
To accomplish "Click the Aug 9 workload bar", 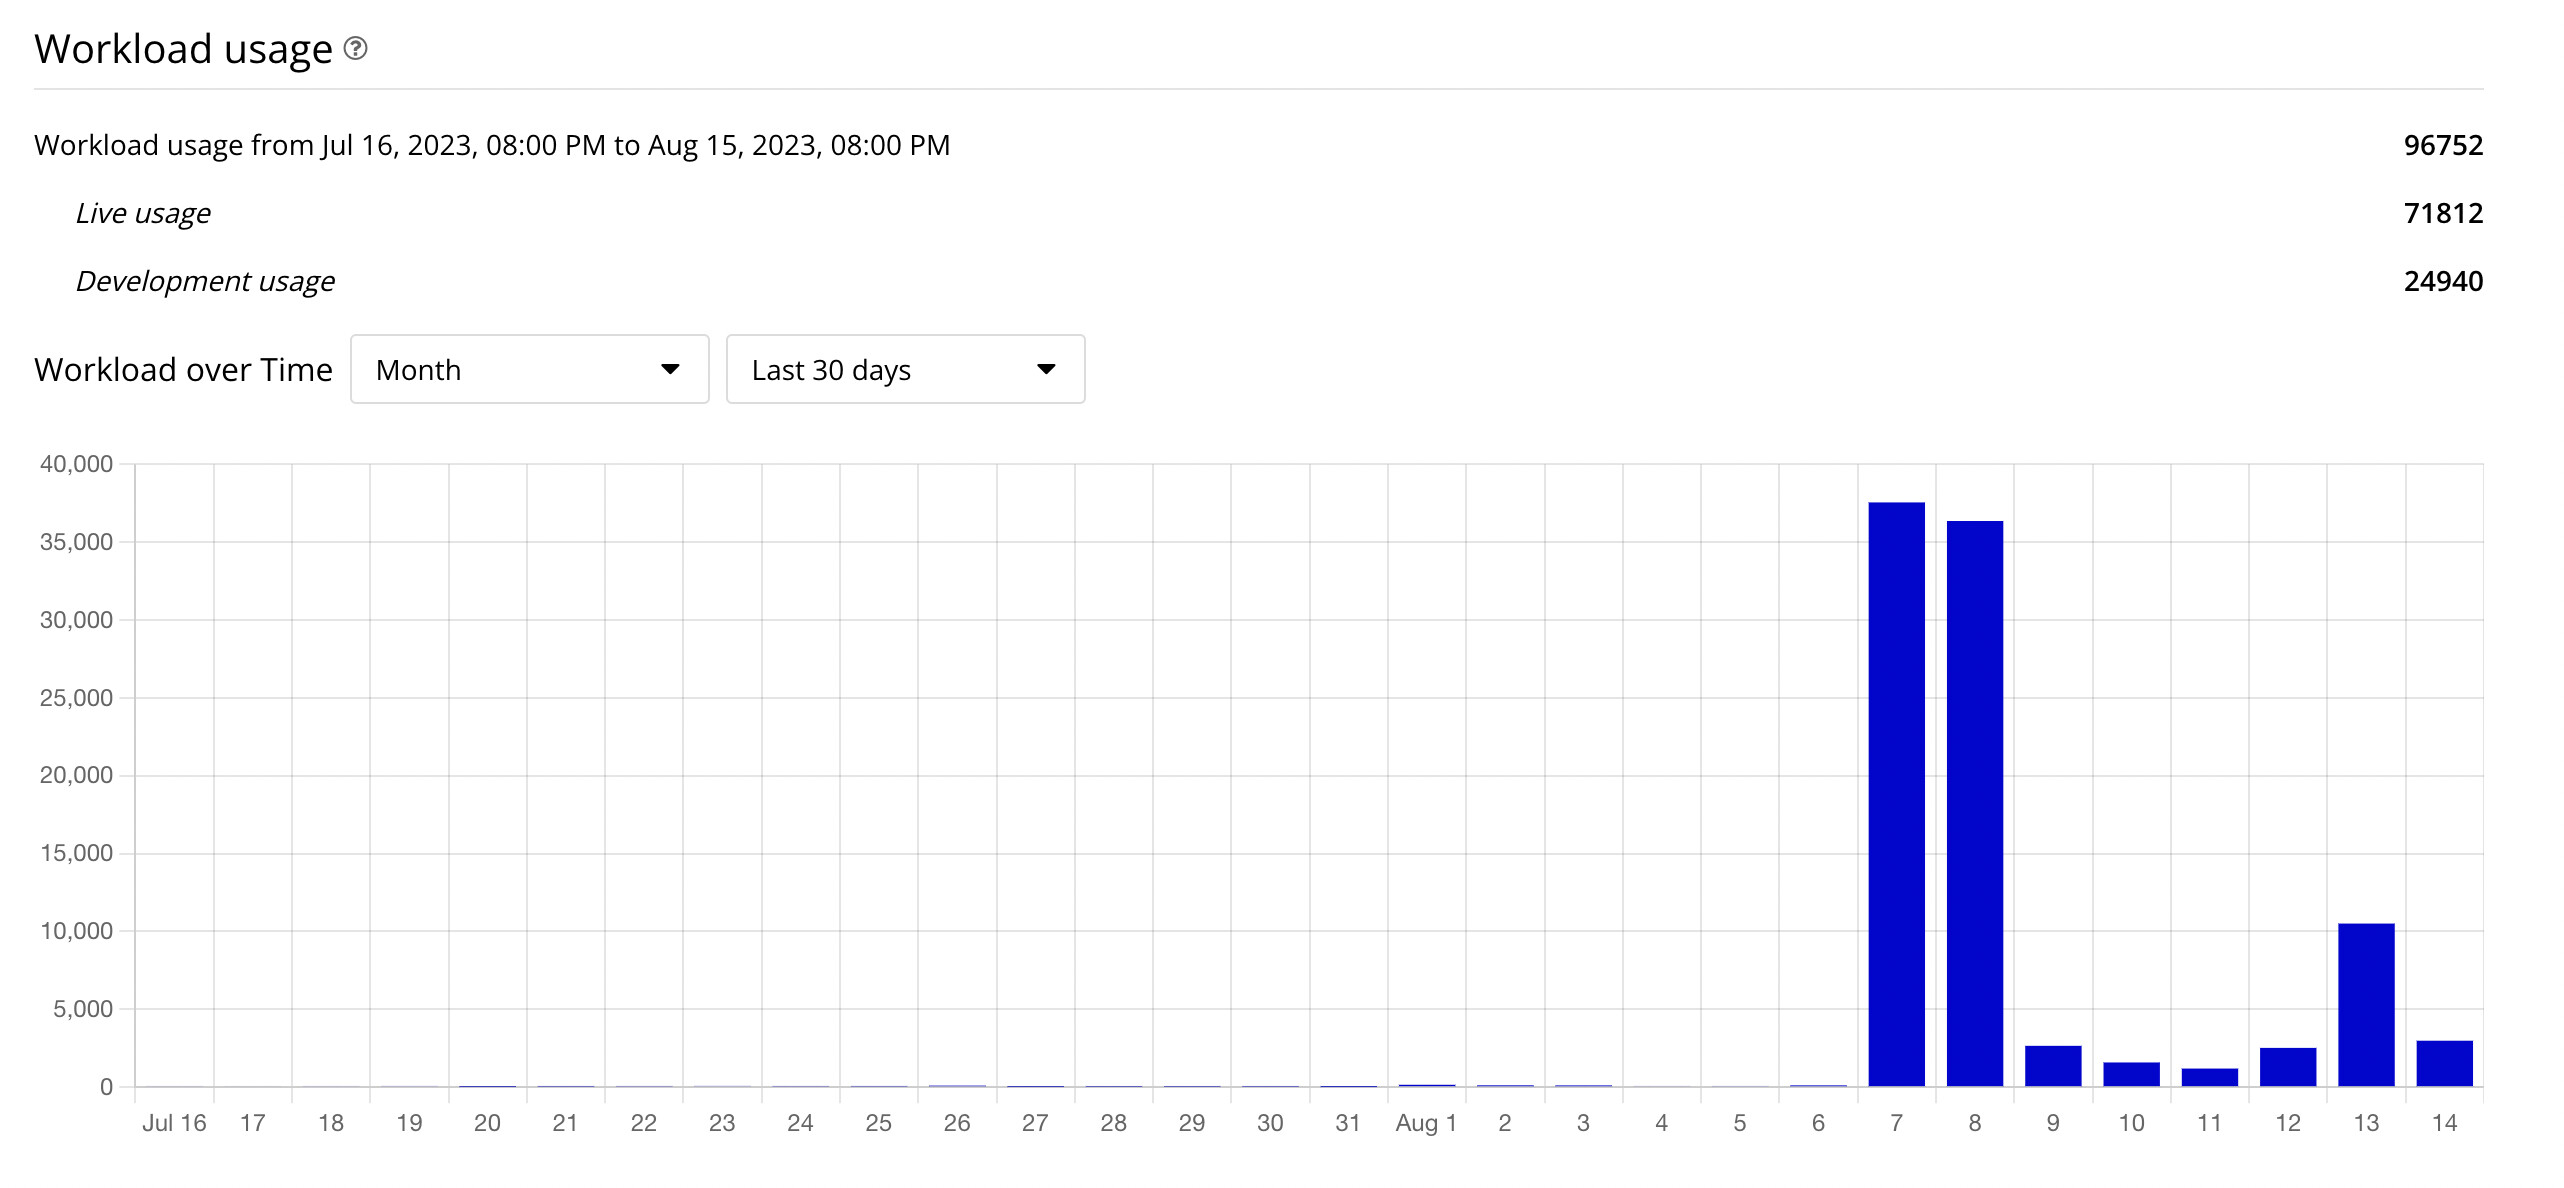I will coord(2053,1066).
